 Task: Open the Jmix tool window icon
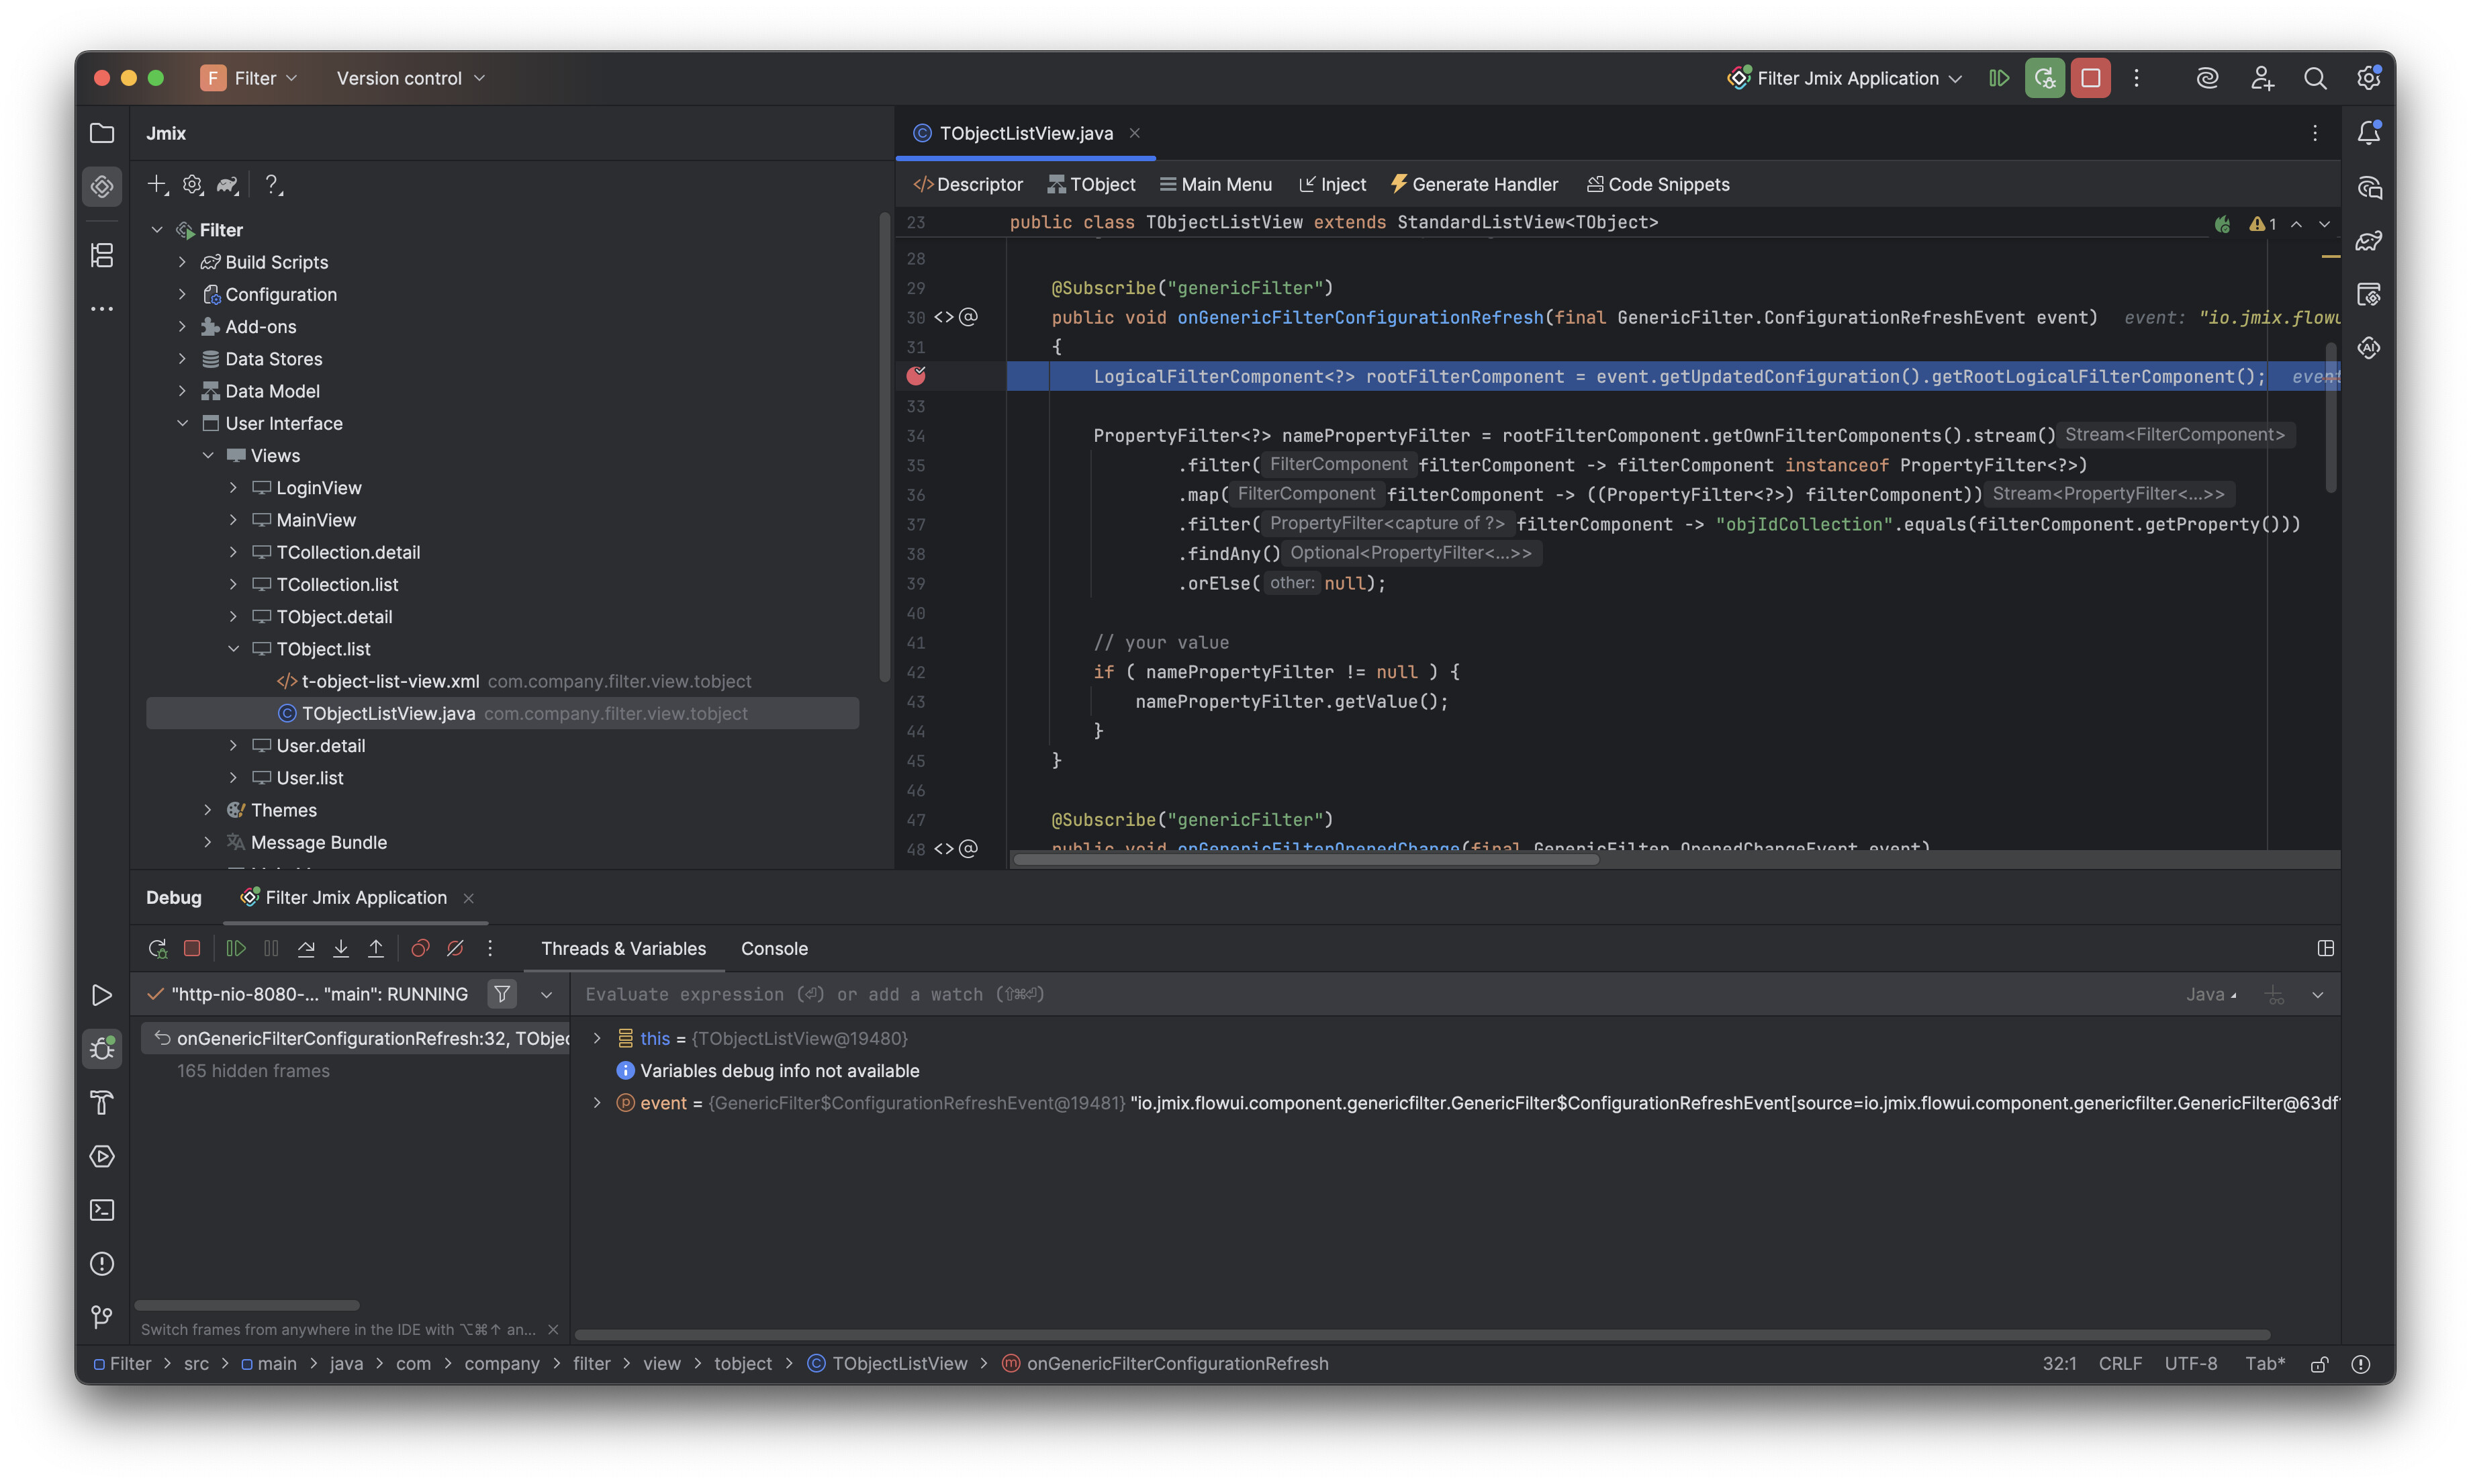(102, 186)
